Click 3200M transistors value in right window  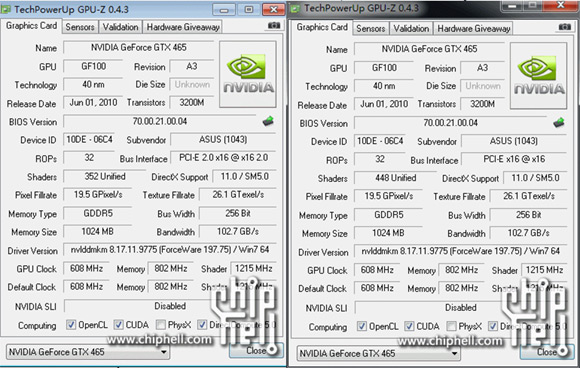(x=482, y=104)
